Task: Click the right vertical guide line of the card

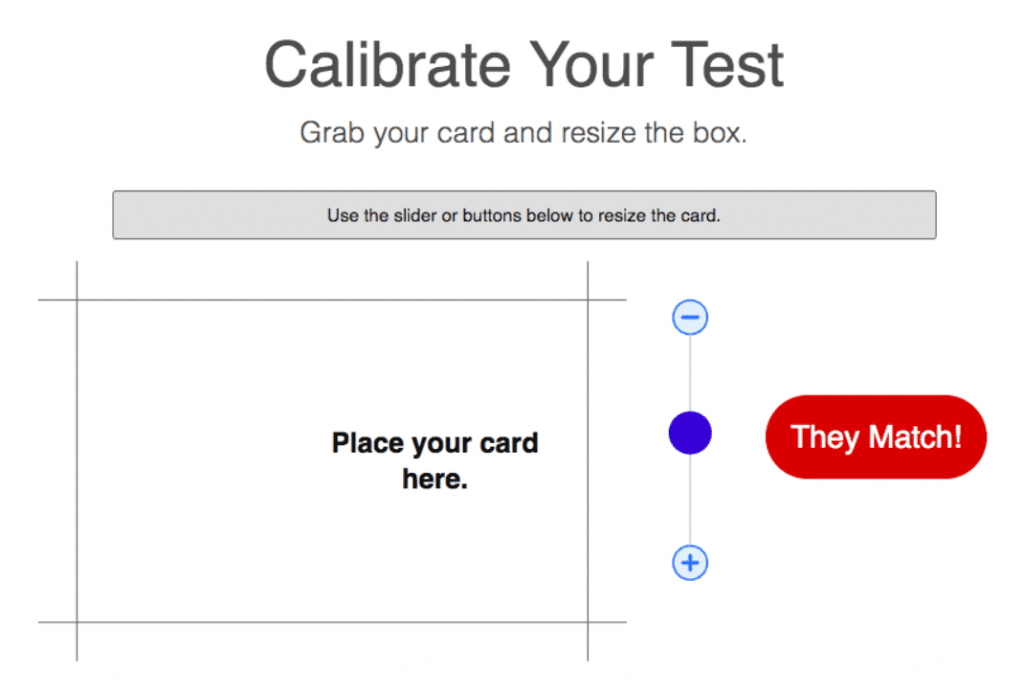Action: point(588,461)
